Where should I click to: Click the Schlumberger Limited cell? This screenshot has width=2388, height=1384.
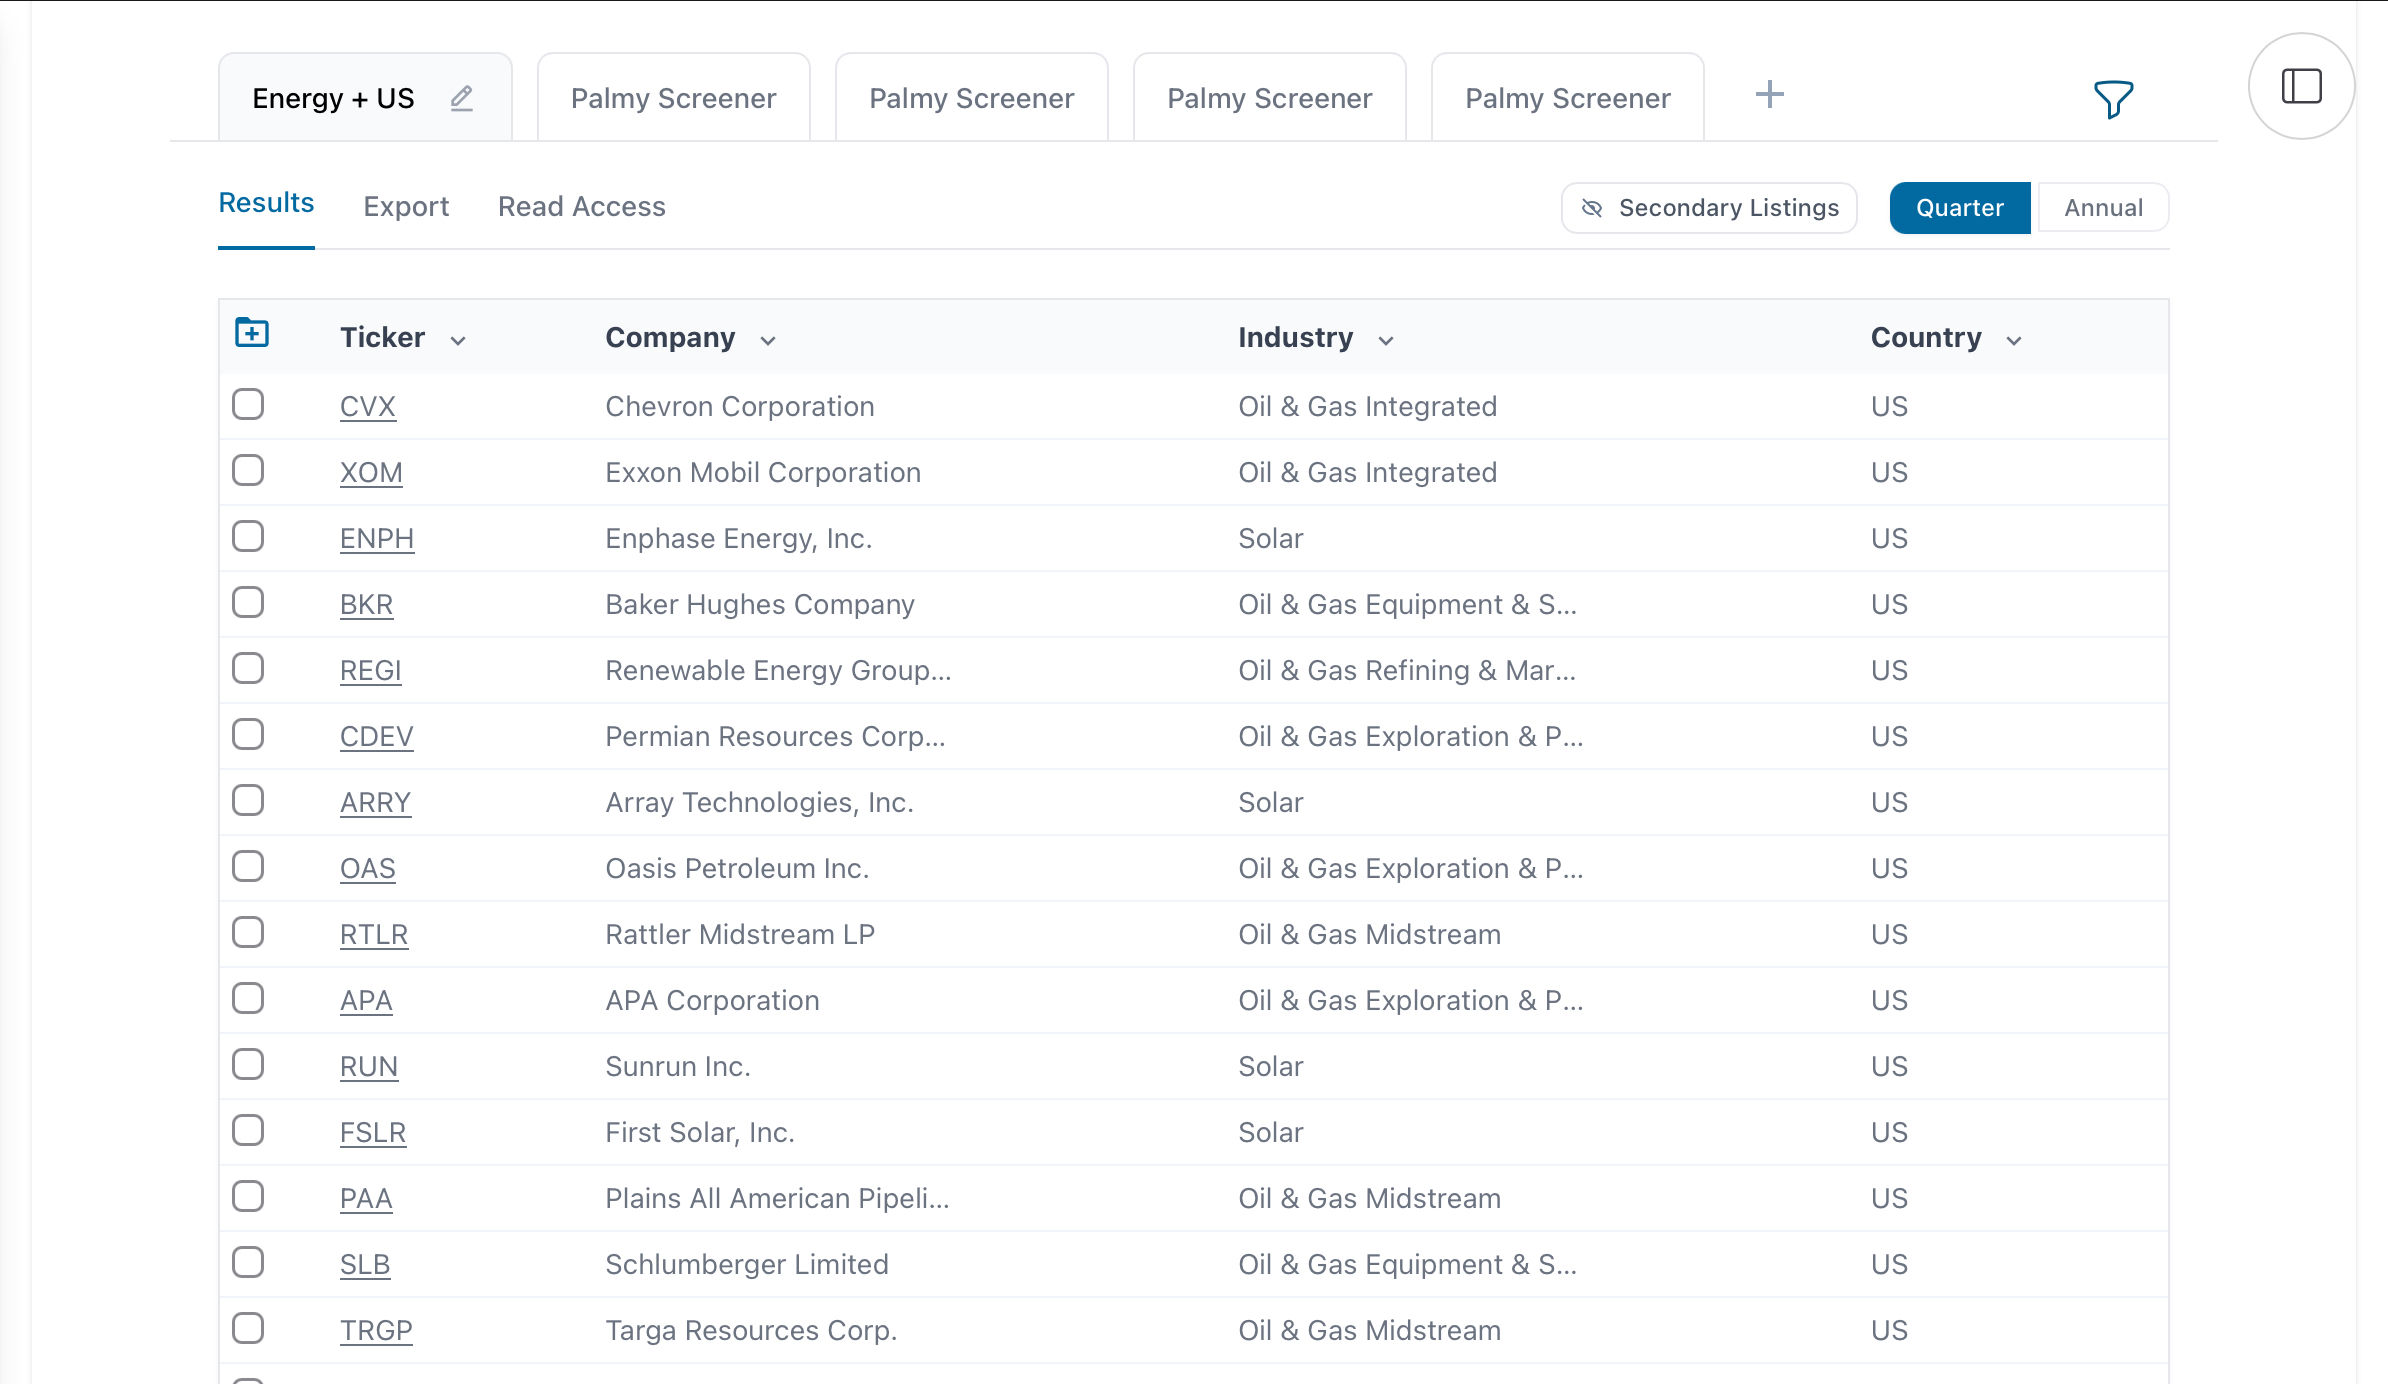click(747, 1265)
